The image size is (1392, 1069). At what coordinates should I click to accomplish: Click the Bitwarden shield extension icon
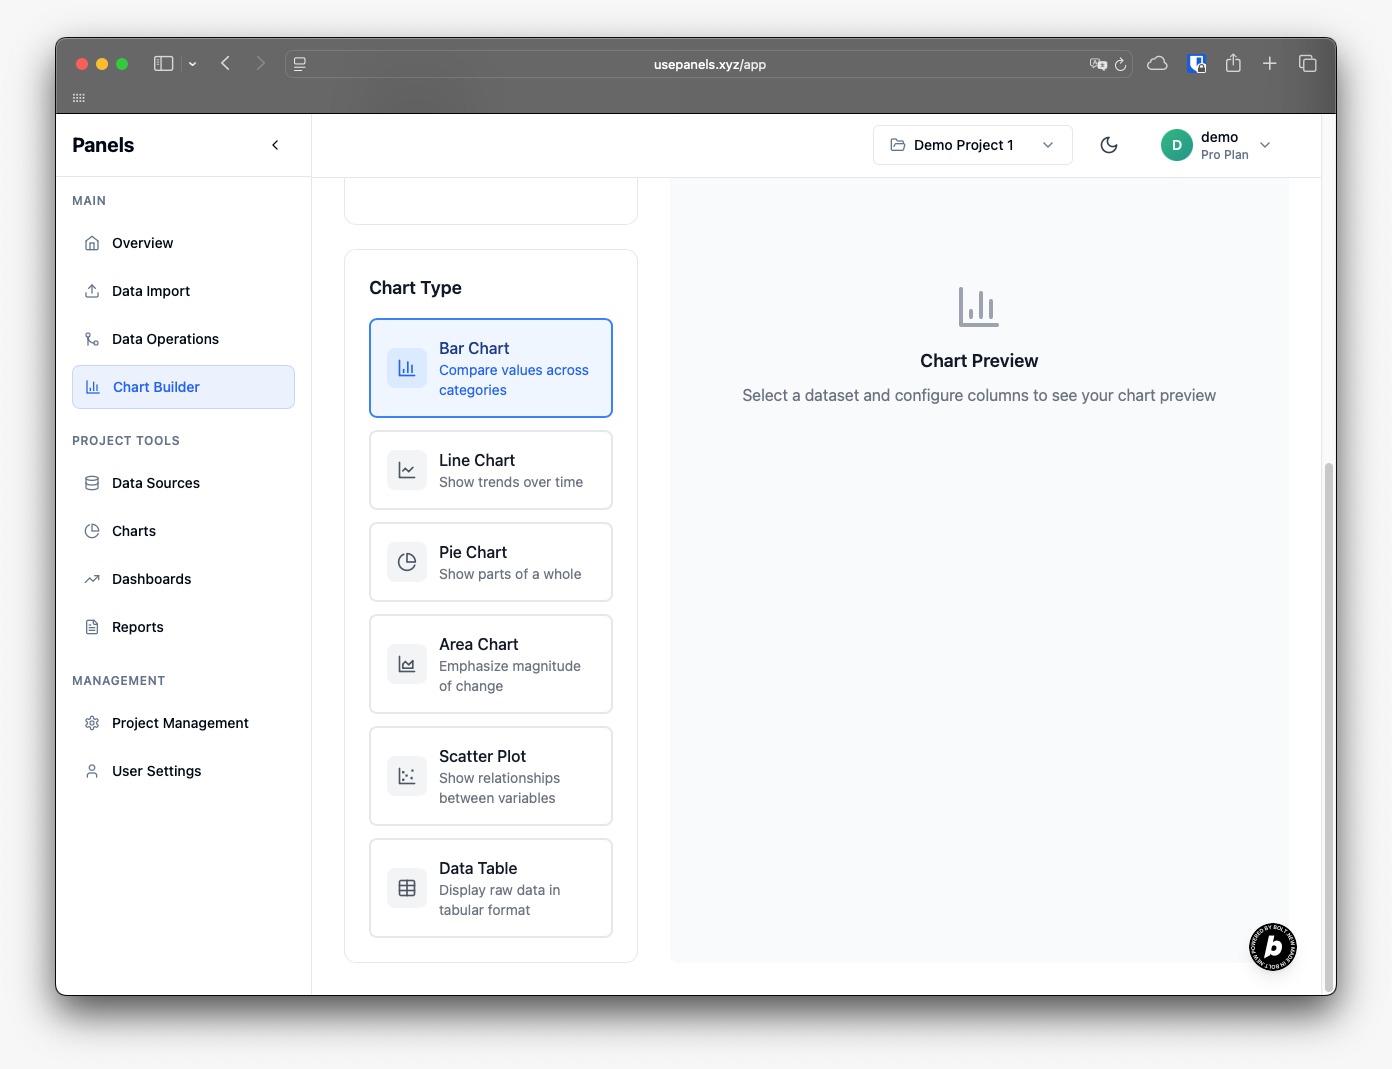(1197, 64)
